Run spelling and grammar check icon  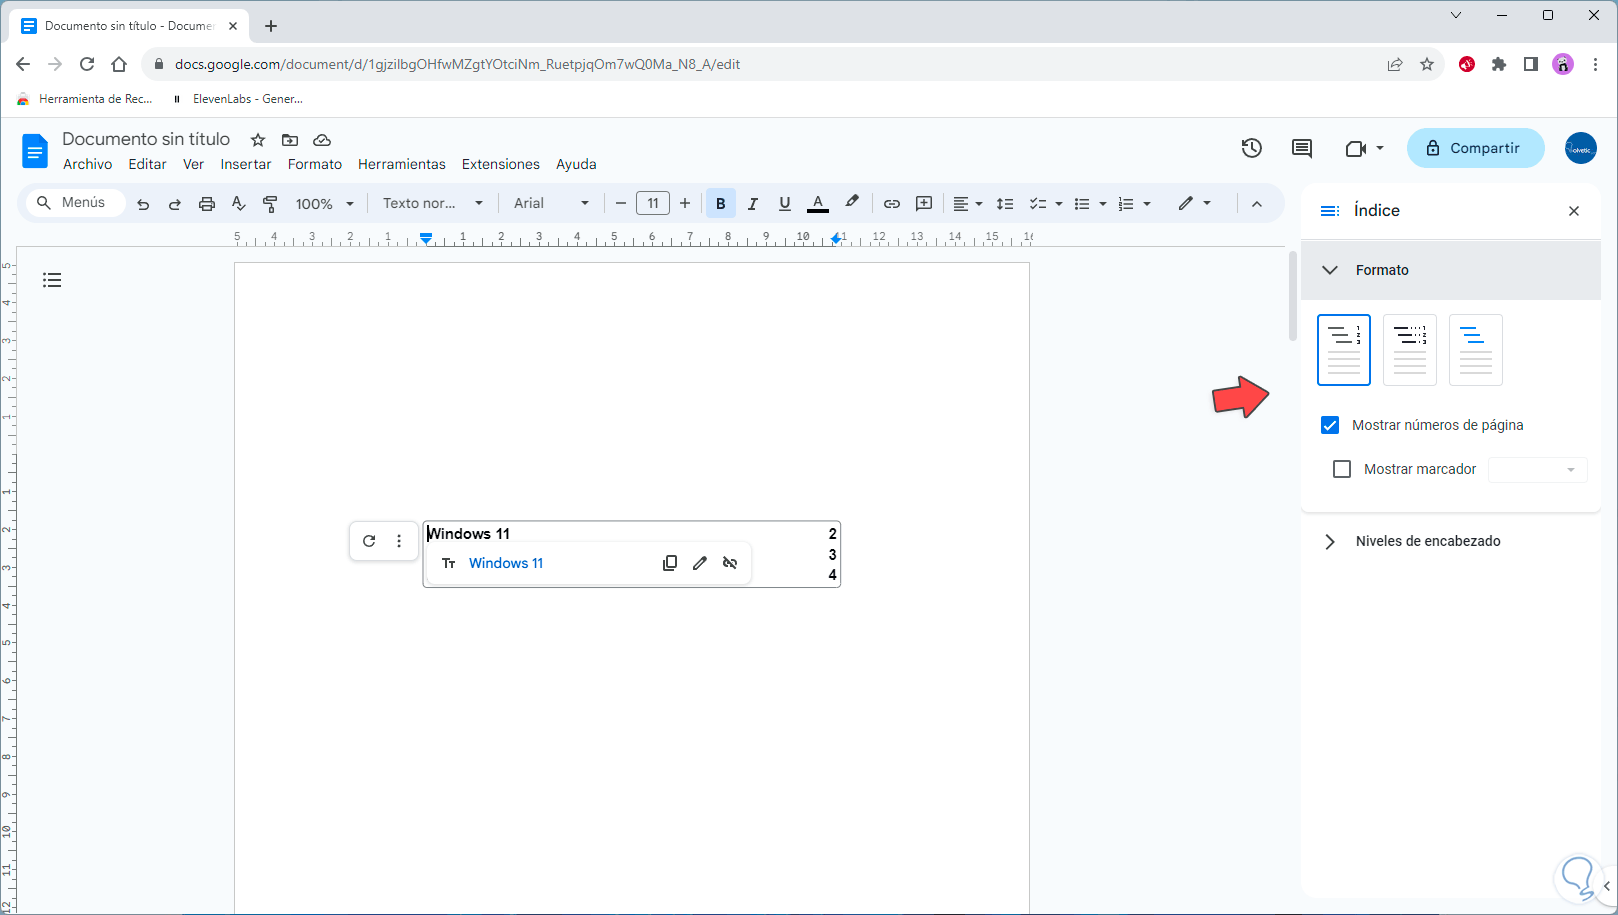pos(239,204)
